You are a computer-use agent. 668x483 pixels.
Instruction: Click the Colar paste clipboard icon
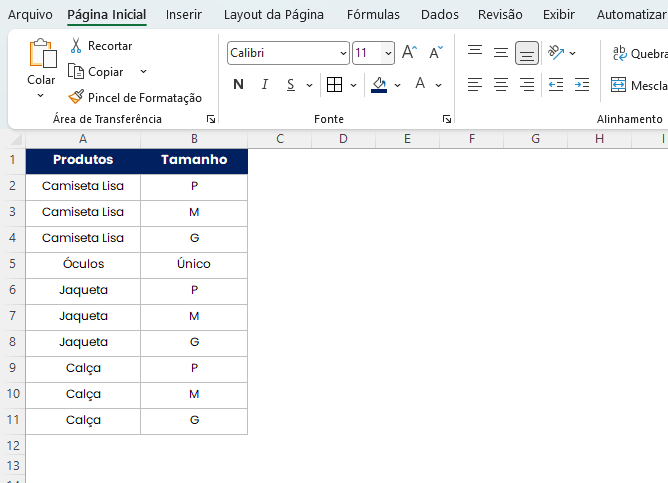point(43,53)
